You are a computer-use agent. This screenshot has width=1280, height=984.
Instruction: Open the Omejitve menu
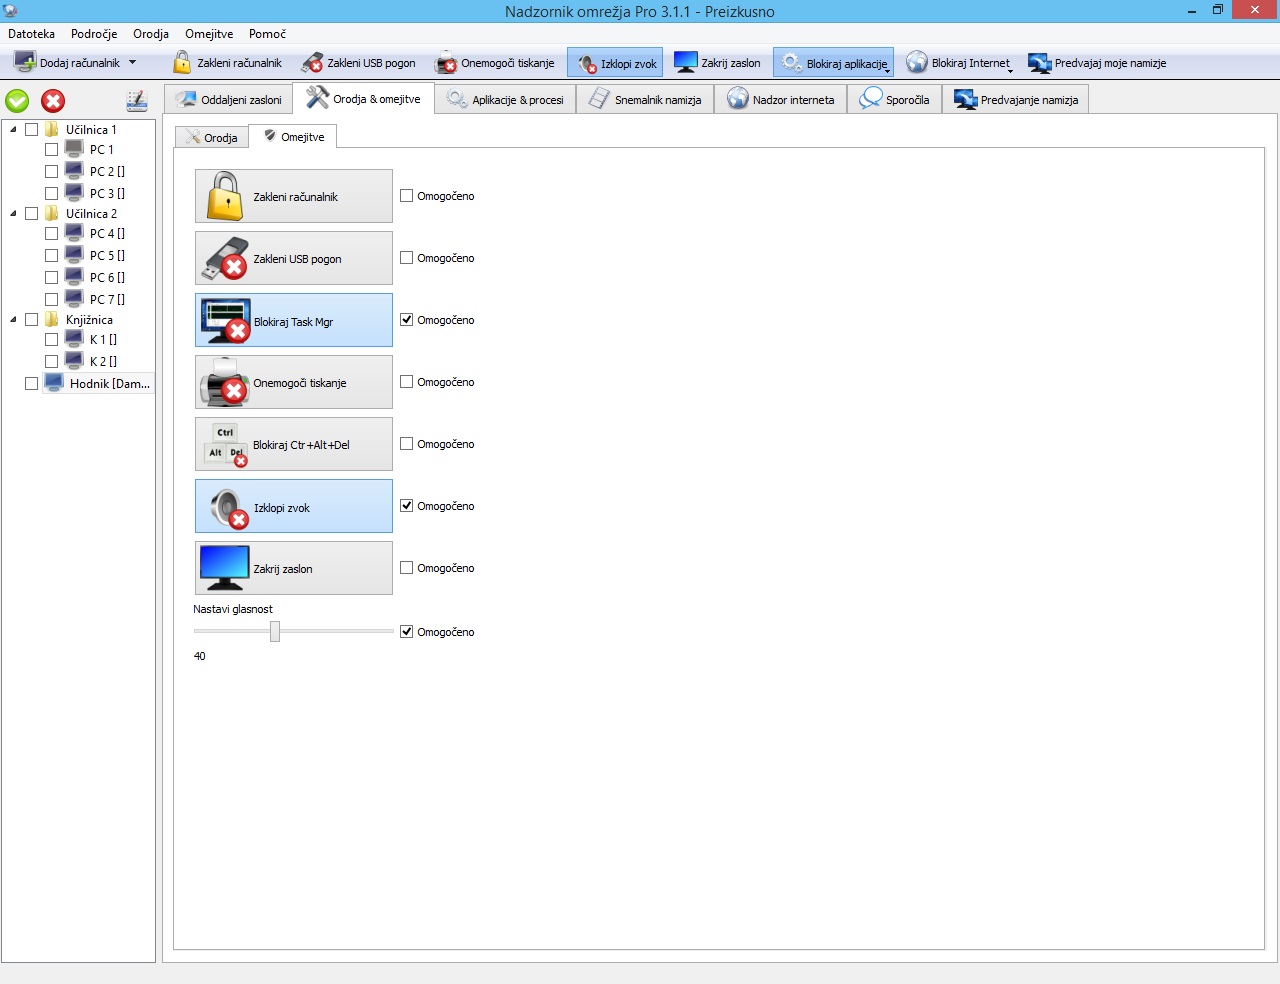point(208,34)
